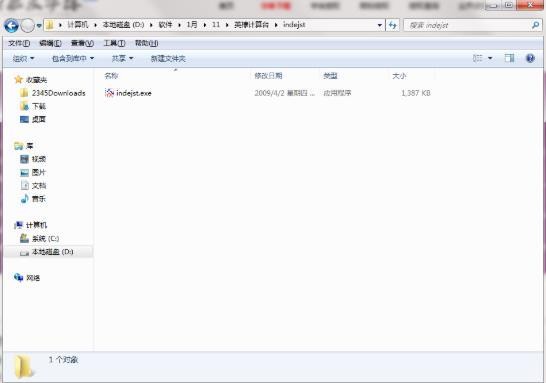
Task: Click the search magnifier icon
Action: (536, 25)
